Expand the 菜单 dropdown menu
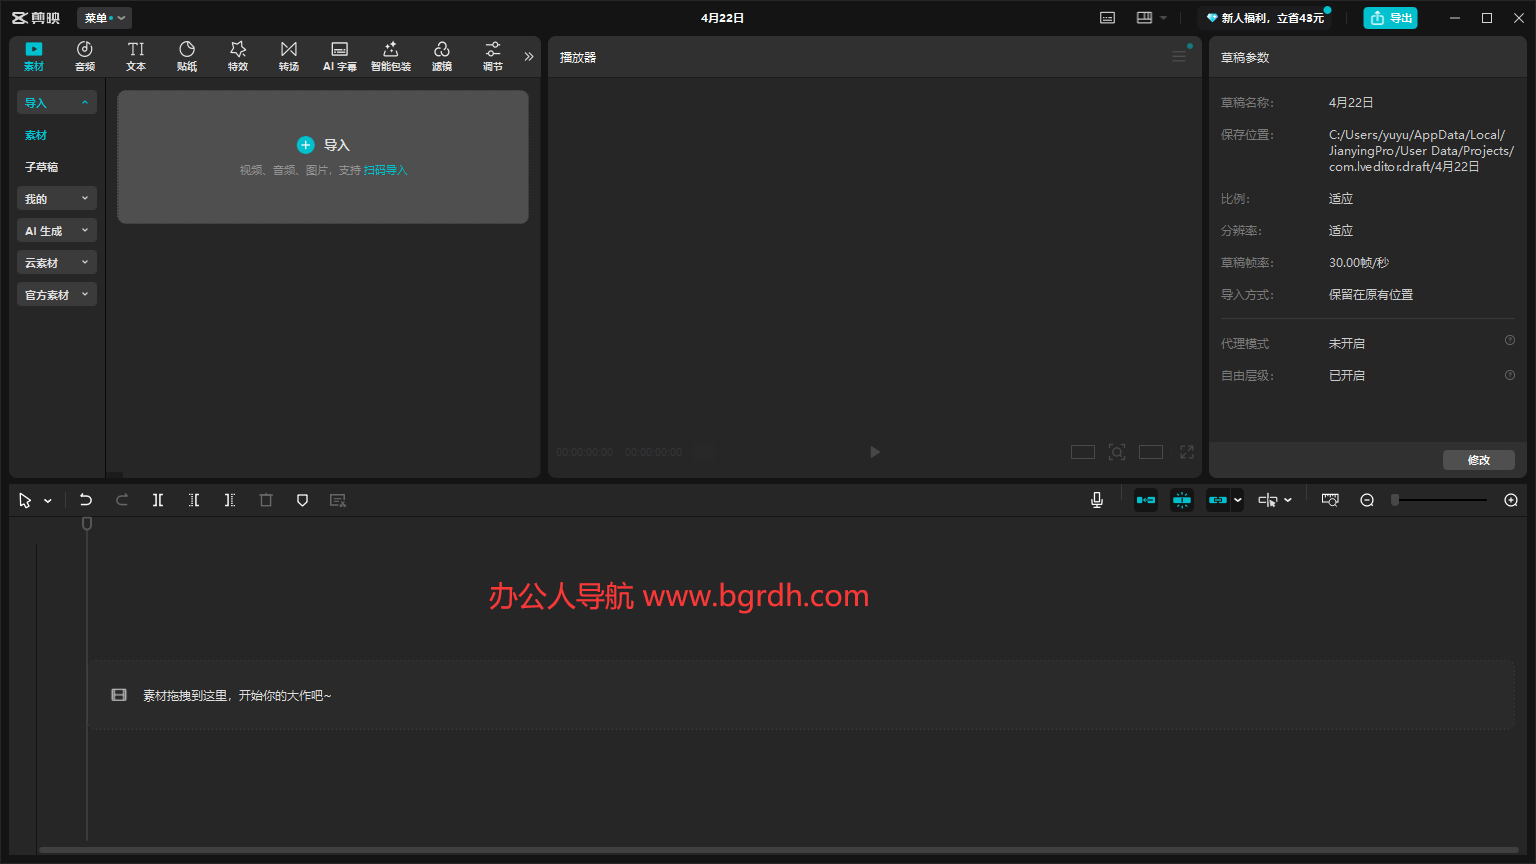Screen dimensions: 1536x864 tap(104, 18)
